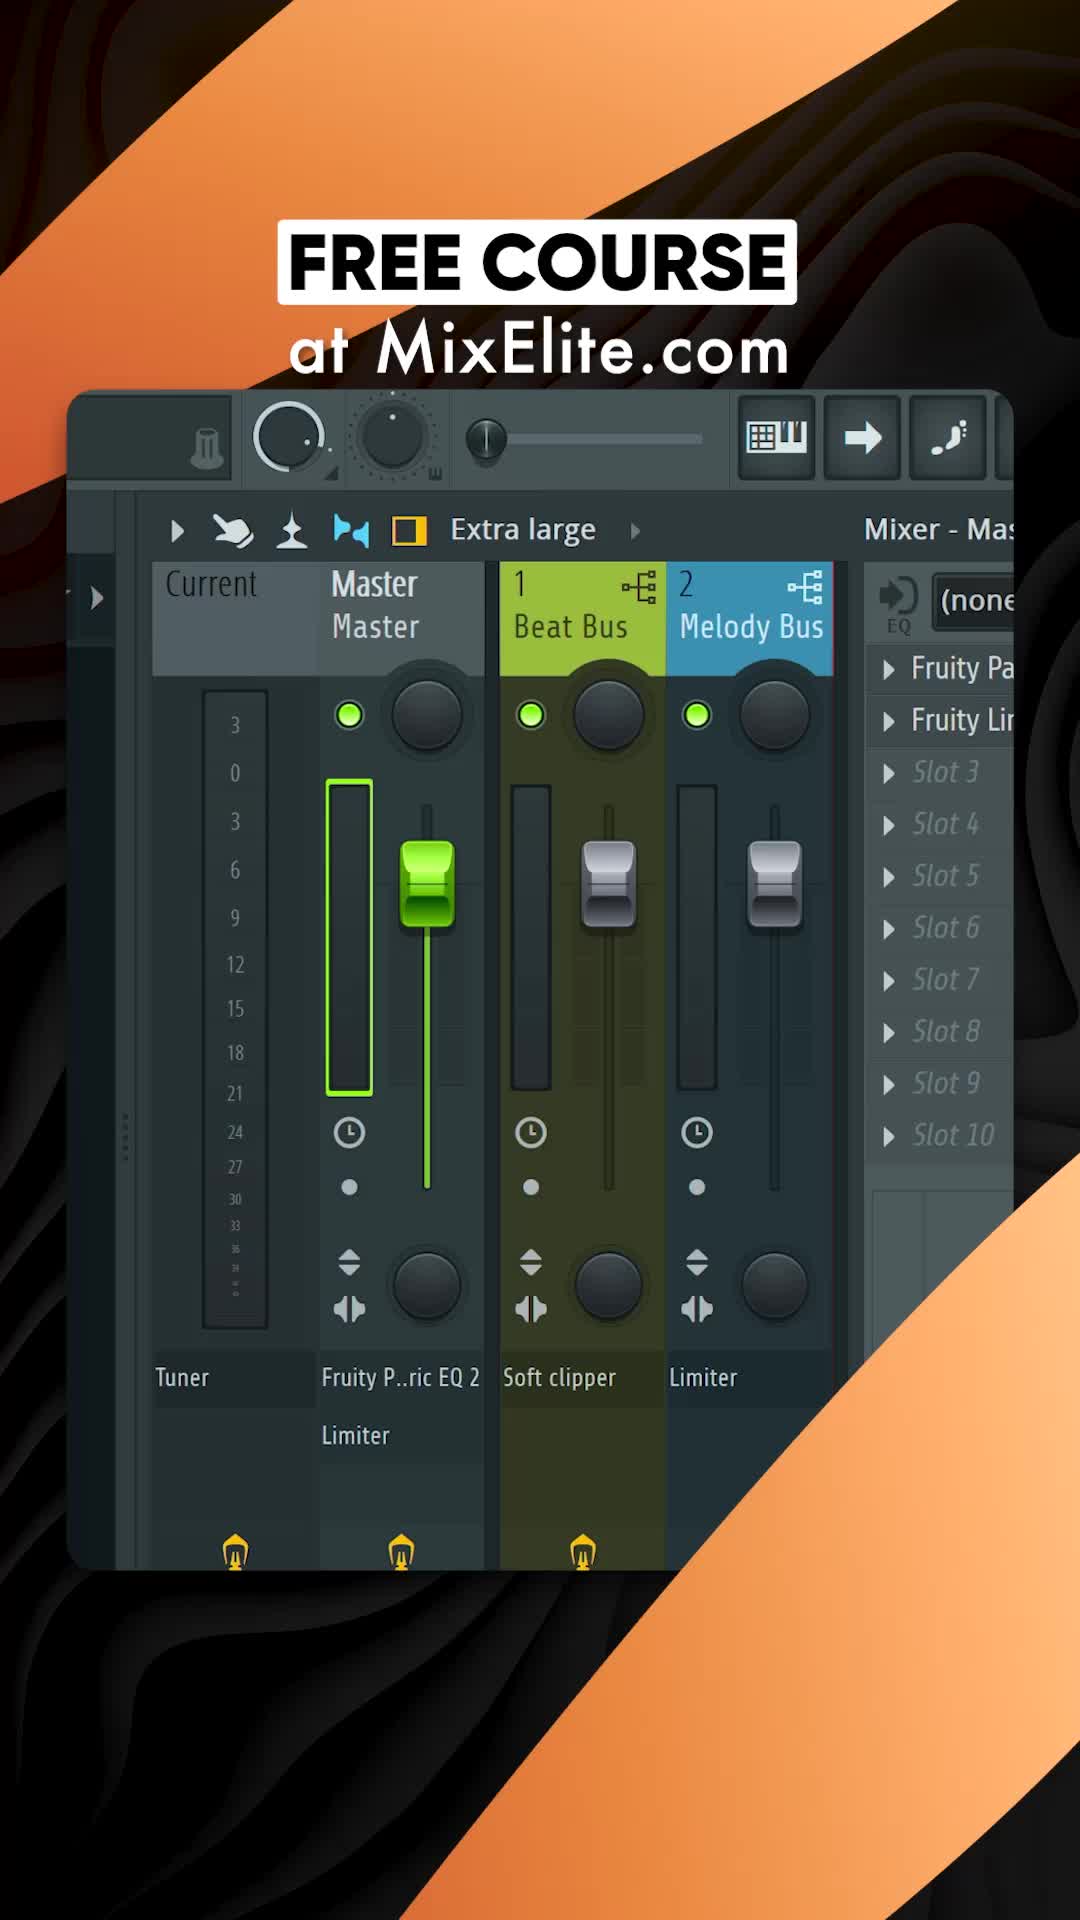
Task: Adjust the Melody Bus pan knob
Action: (x=774, y=715)
